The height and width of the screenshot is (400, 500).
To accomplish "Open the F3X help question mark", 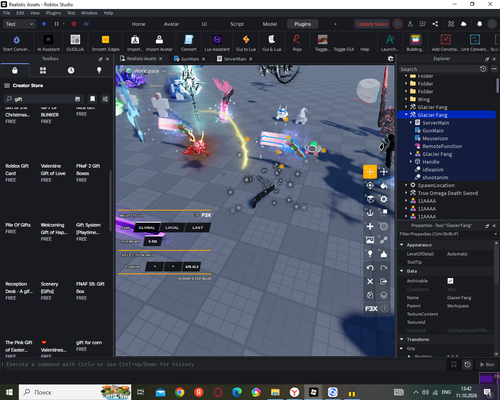I will (385, 309).
